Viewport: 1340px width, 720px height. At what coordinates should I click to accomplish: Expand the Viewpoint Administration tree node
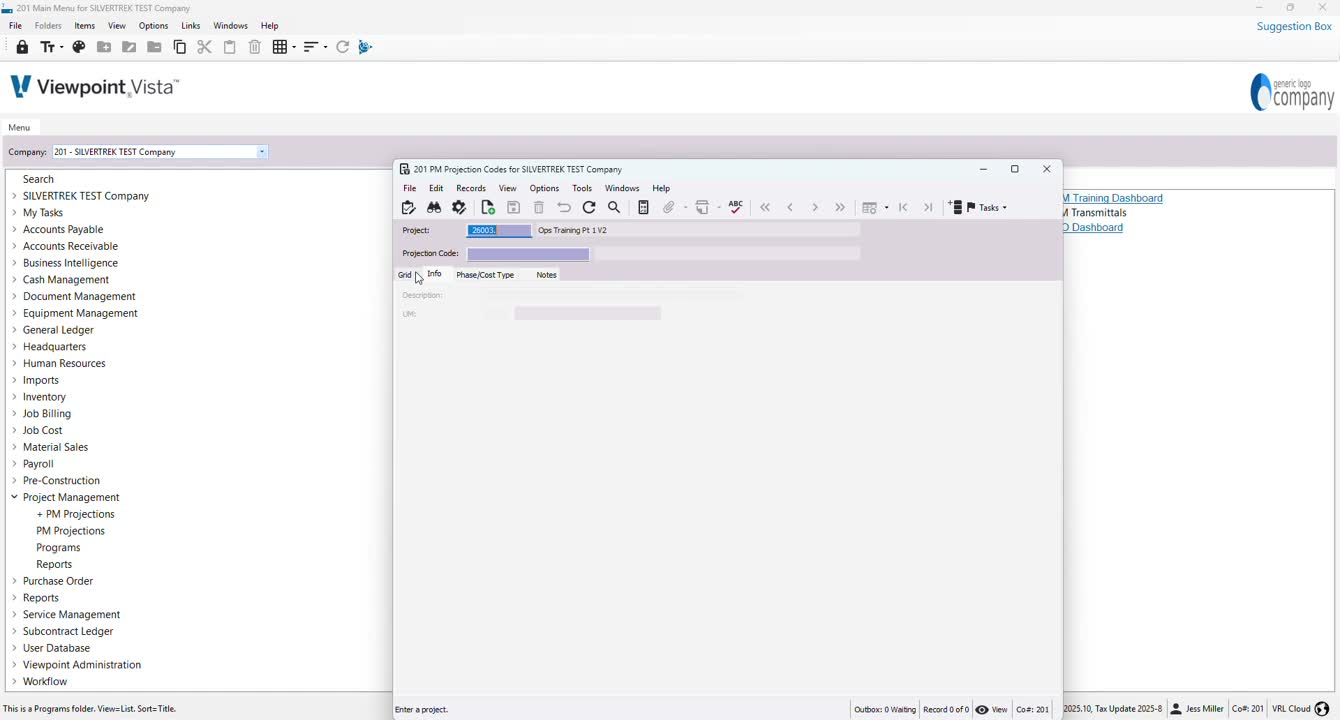[15, 665]
